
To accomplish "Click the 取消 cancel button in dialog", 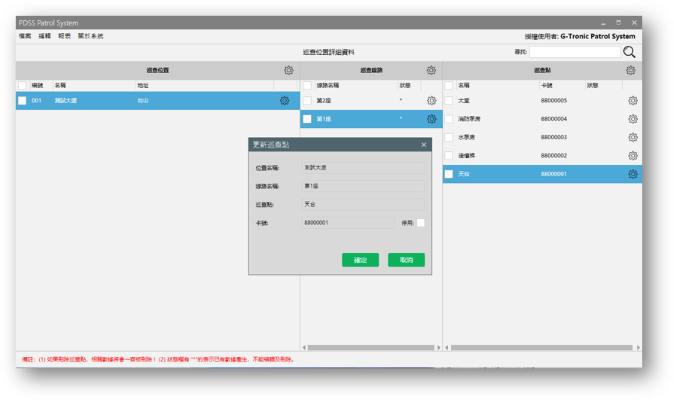I will pos(406,260).
